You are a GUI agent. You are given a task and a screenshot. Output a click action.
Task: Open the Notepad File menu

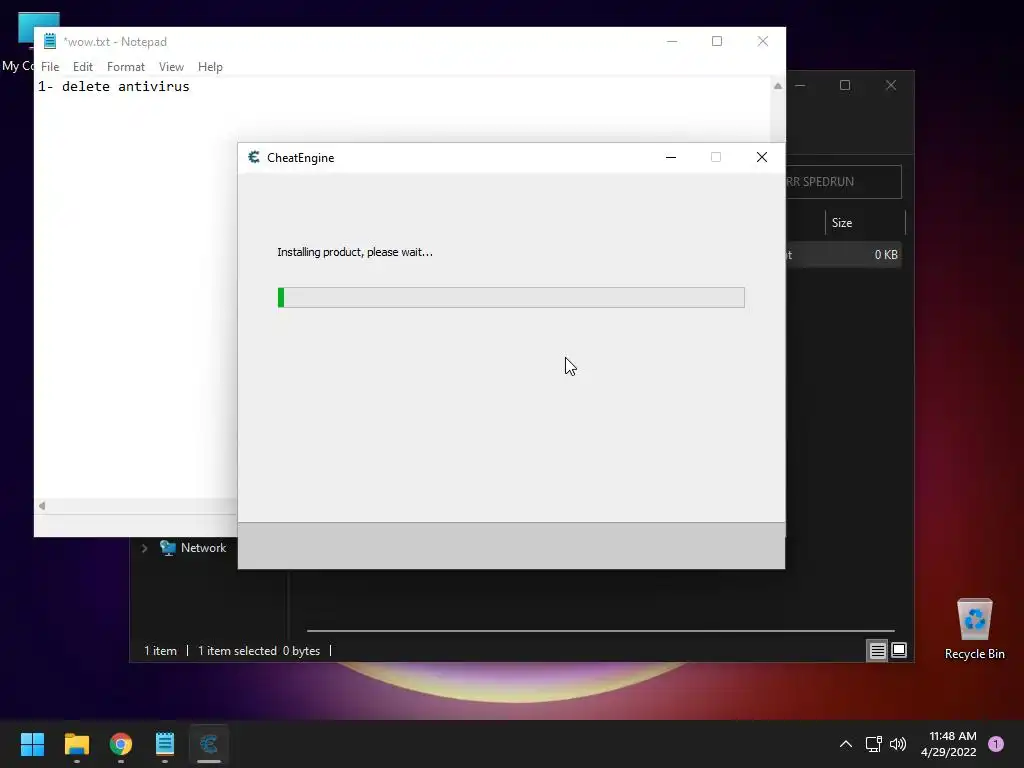click(50, 67)
